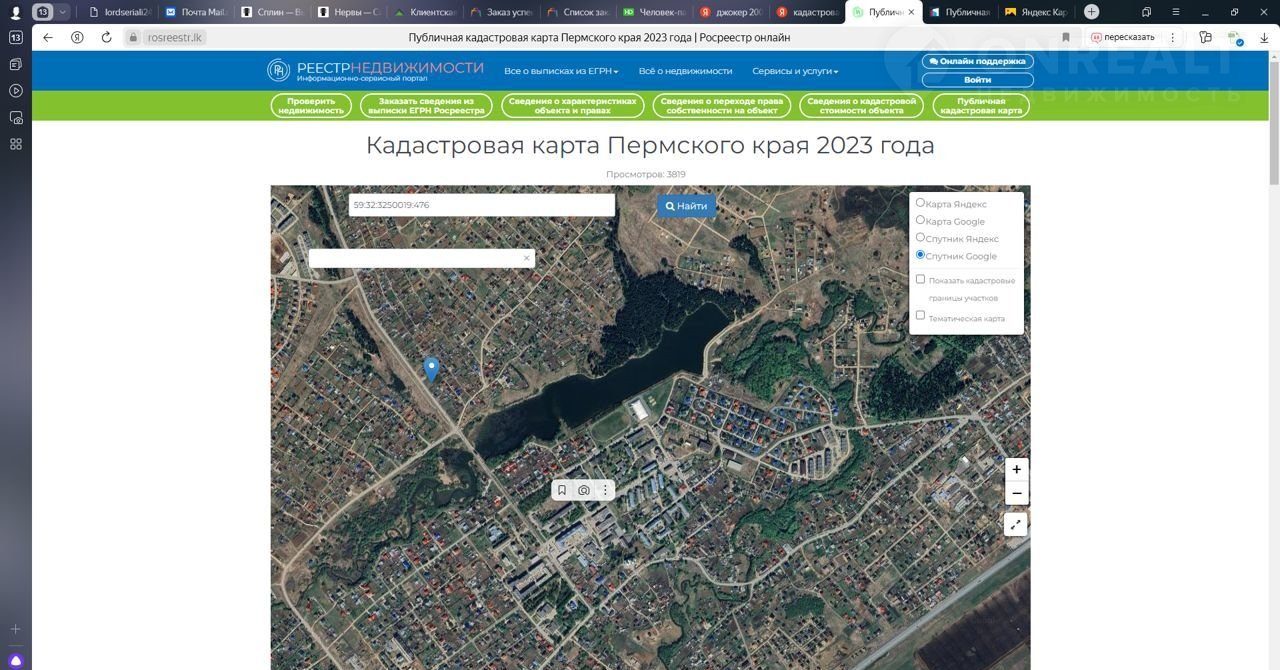Click the Реестр Недвижимости logo
The image size is (1280, 670).
375,70
